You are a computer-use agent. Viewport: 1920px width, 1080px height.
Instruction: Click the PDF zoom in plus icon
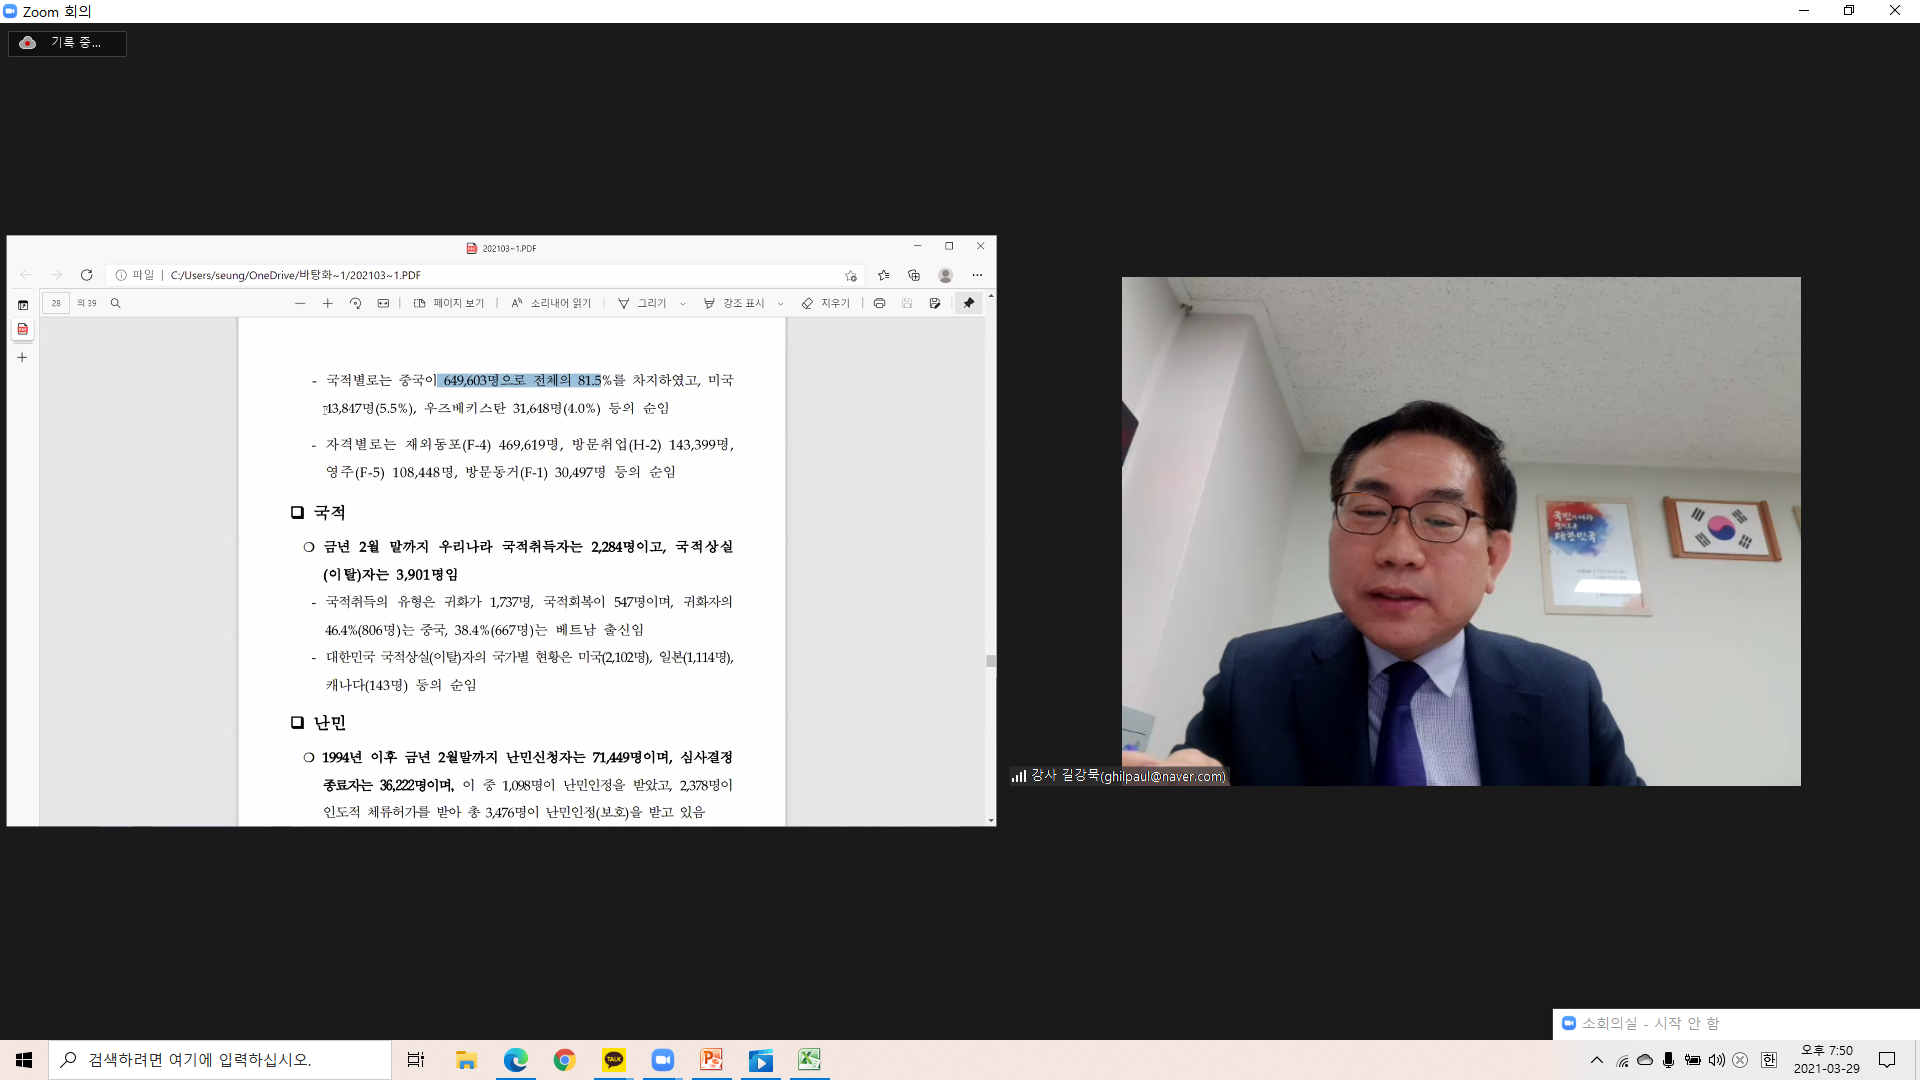327,303
